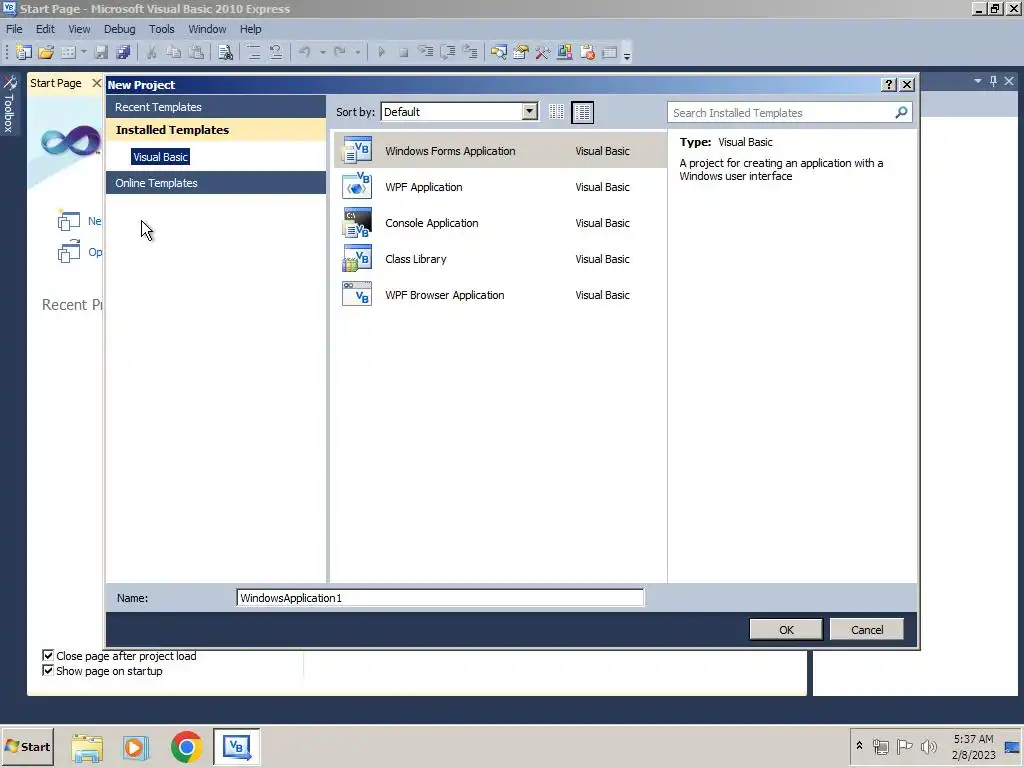Open the Add New Item dropdown arrow

[x=84, y=52]
